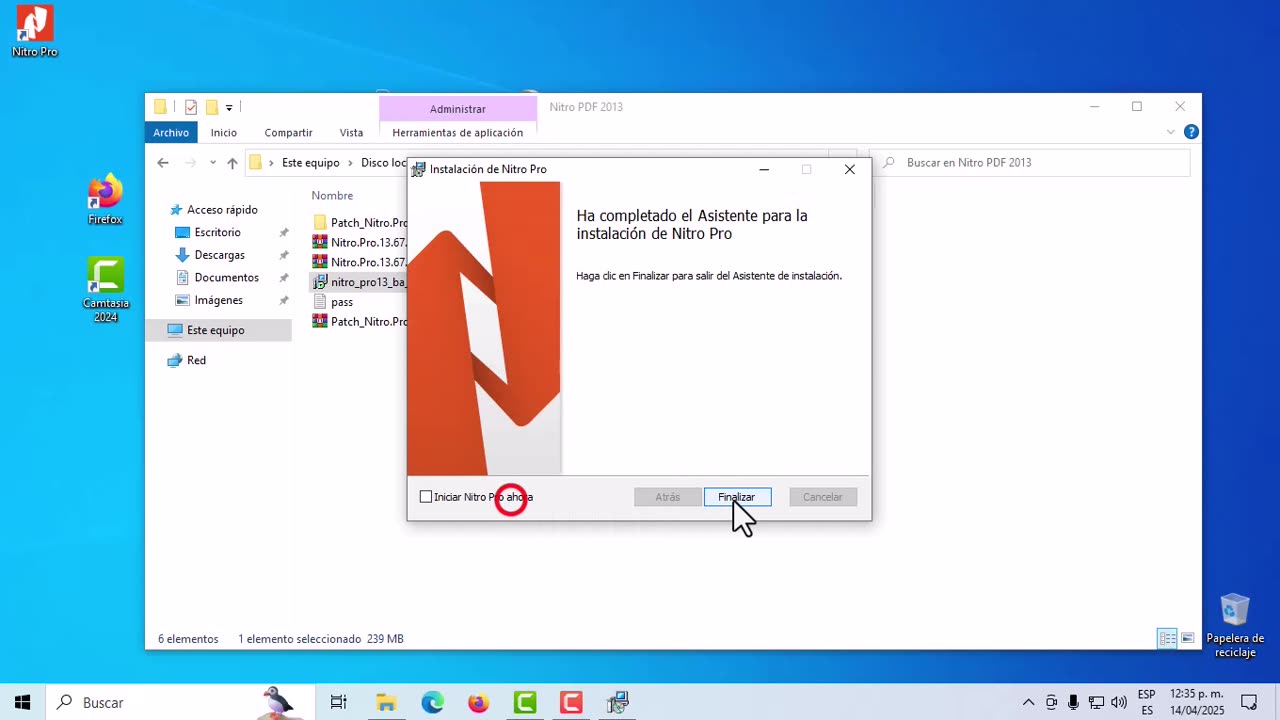Open the quick access toolbar dropdown arrow
This screenshot has width=1280, height=720.
tap(229, 107)
